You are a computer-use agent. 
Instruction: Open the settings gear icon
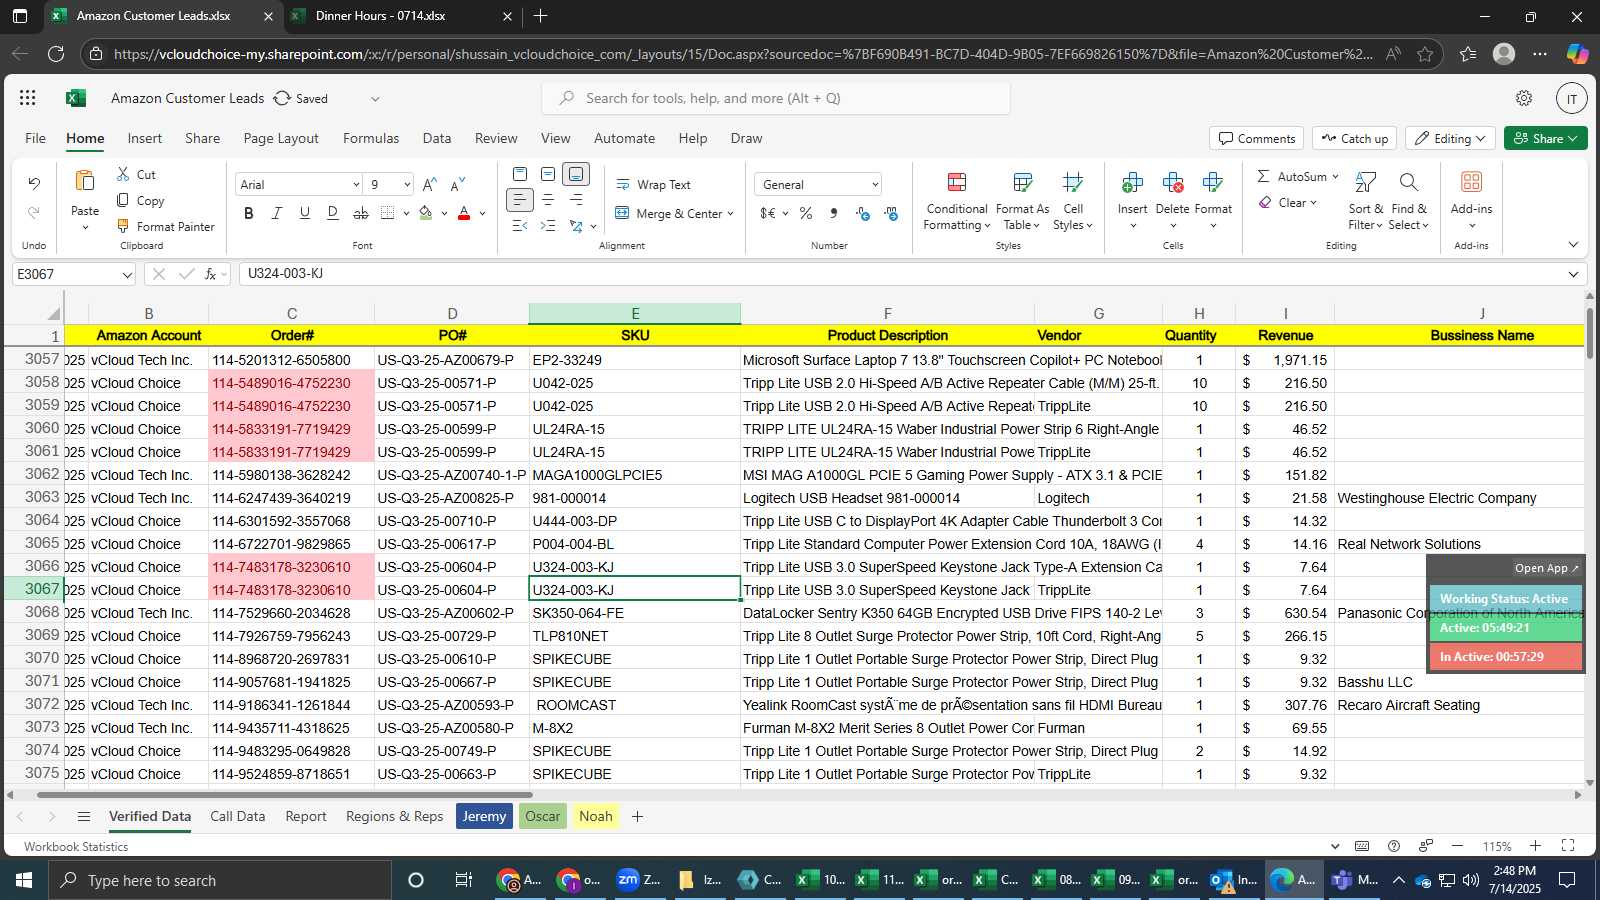[x=1524, y=98]
